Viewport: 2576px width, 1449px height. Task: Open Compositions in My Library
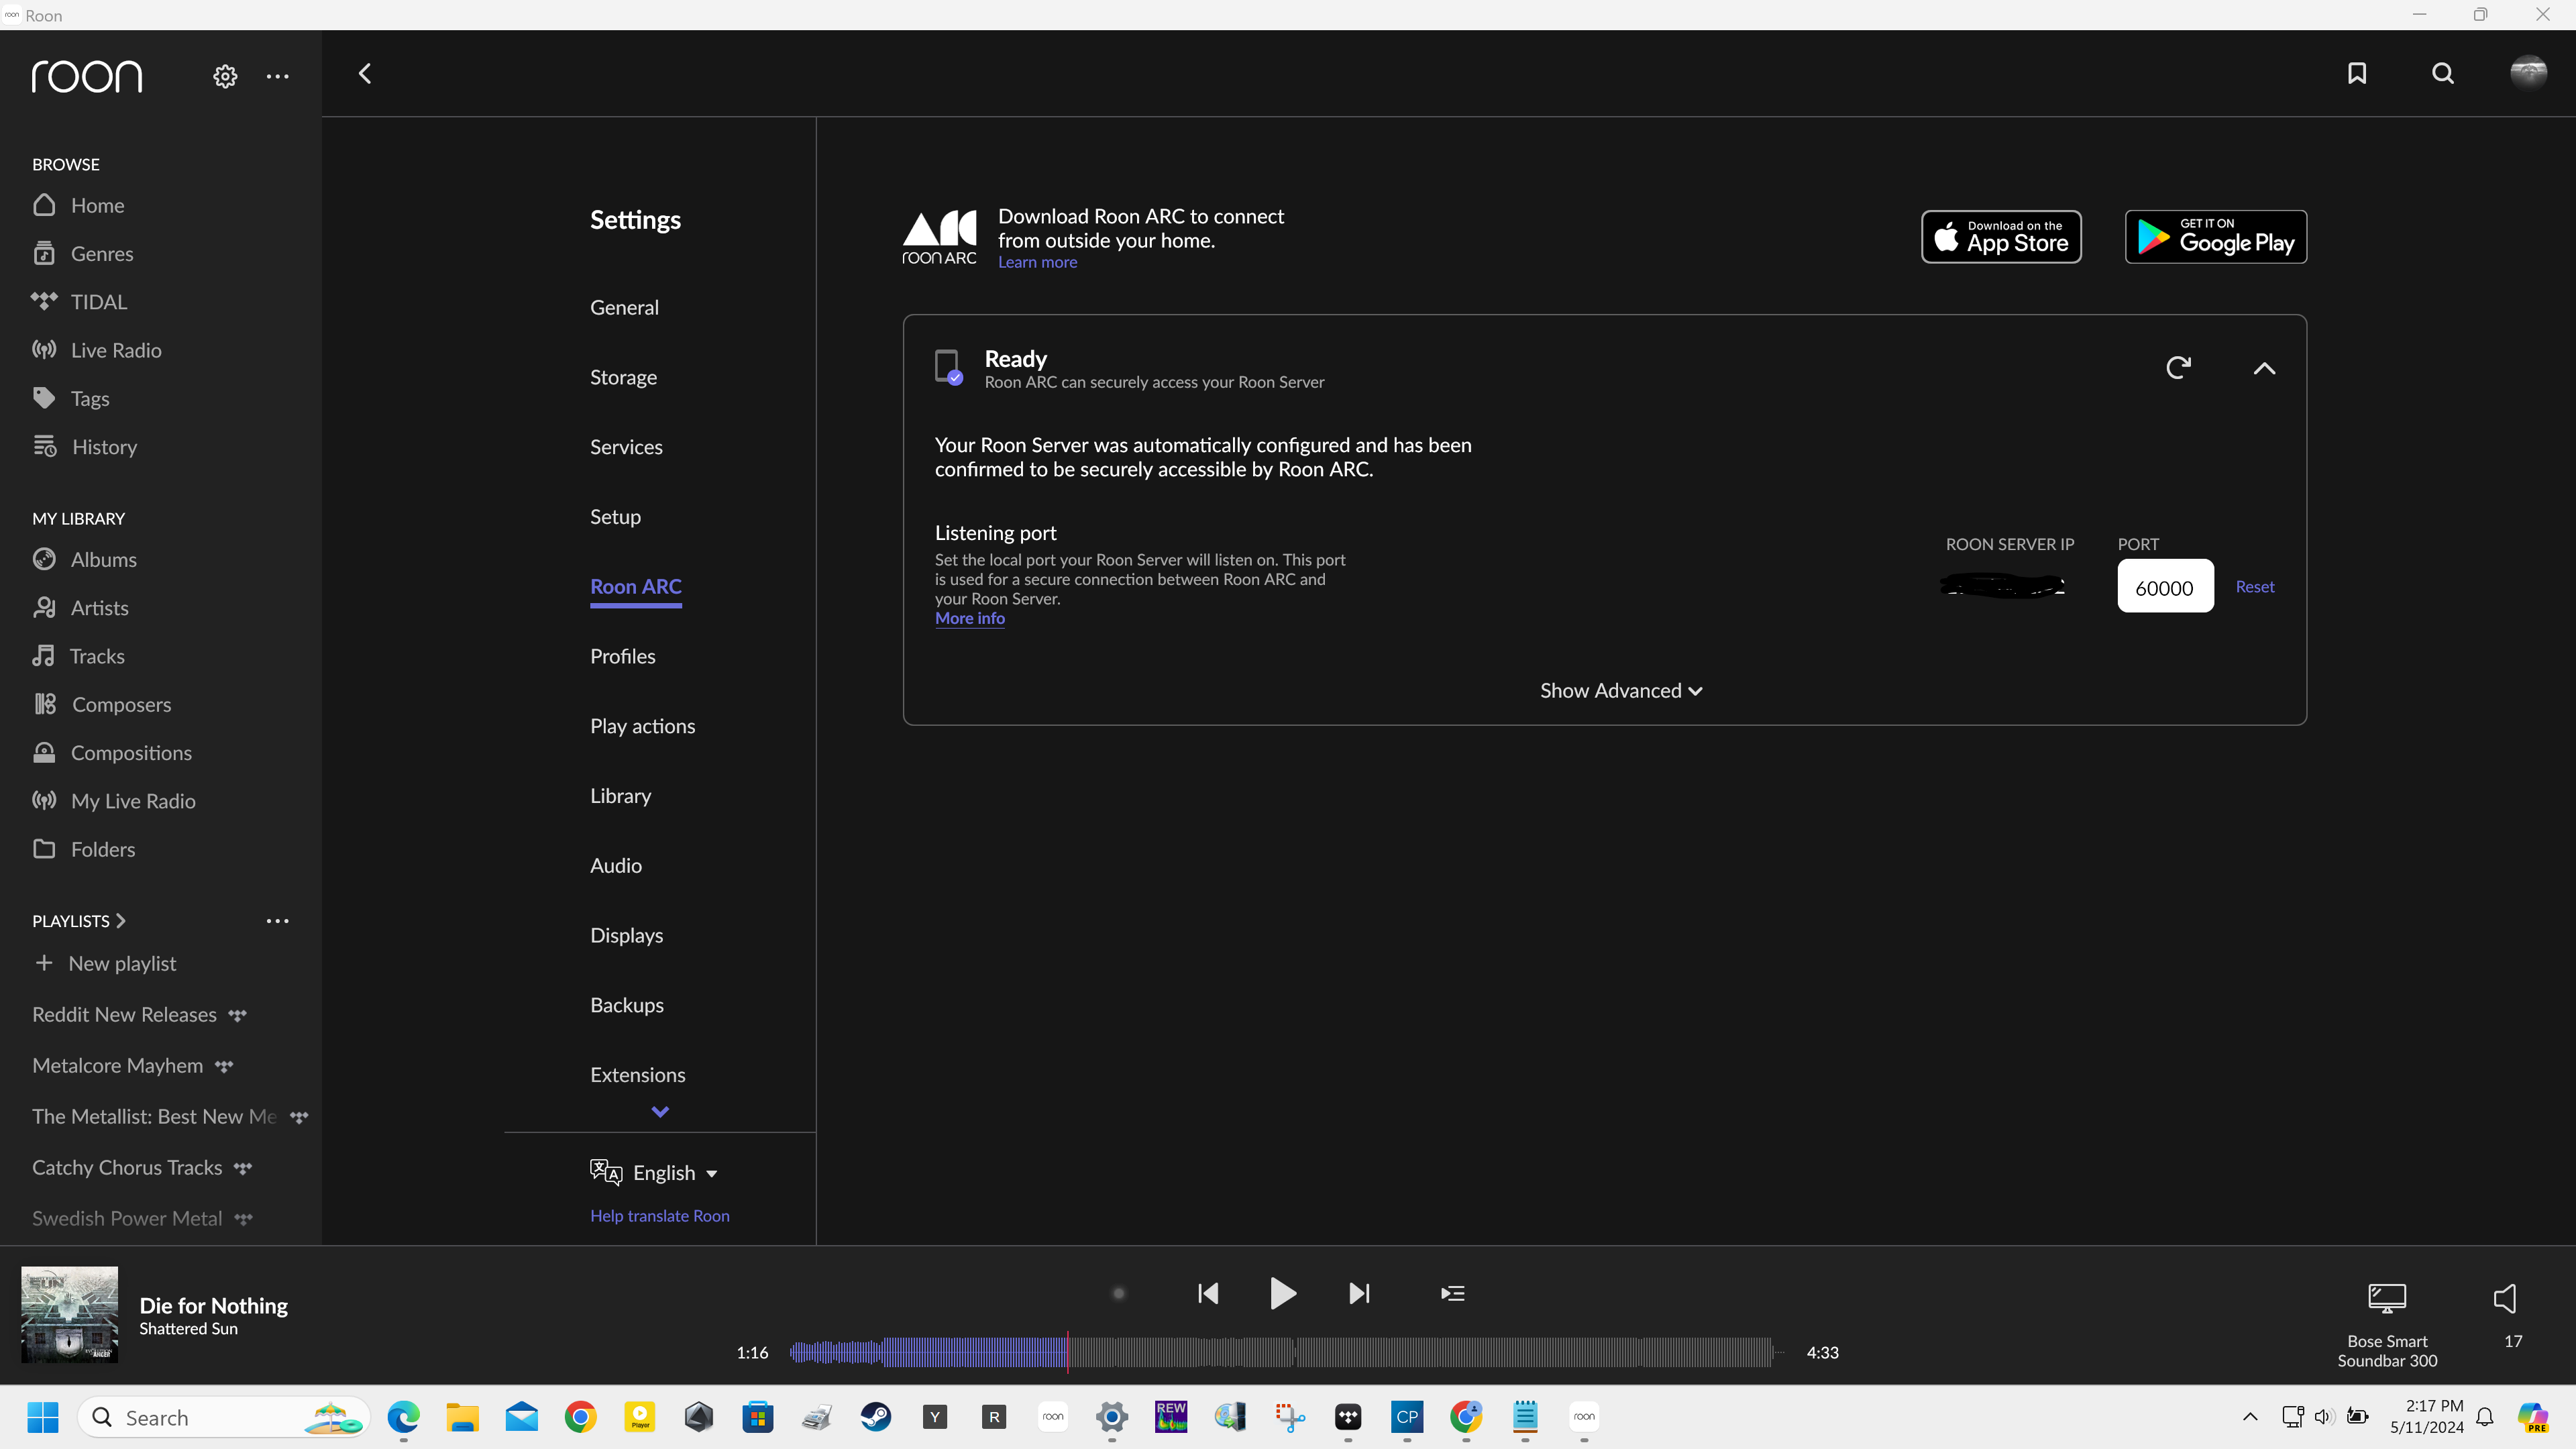coord(111,753)
